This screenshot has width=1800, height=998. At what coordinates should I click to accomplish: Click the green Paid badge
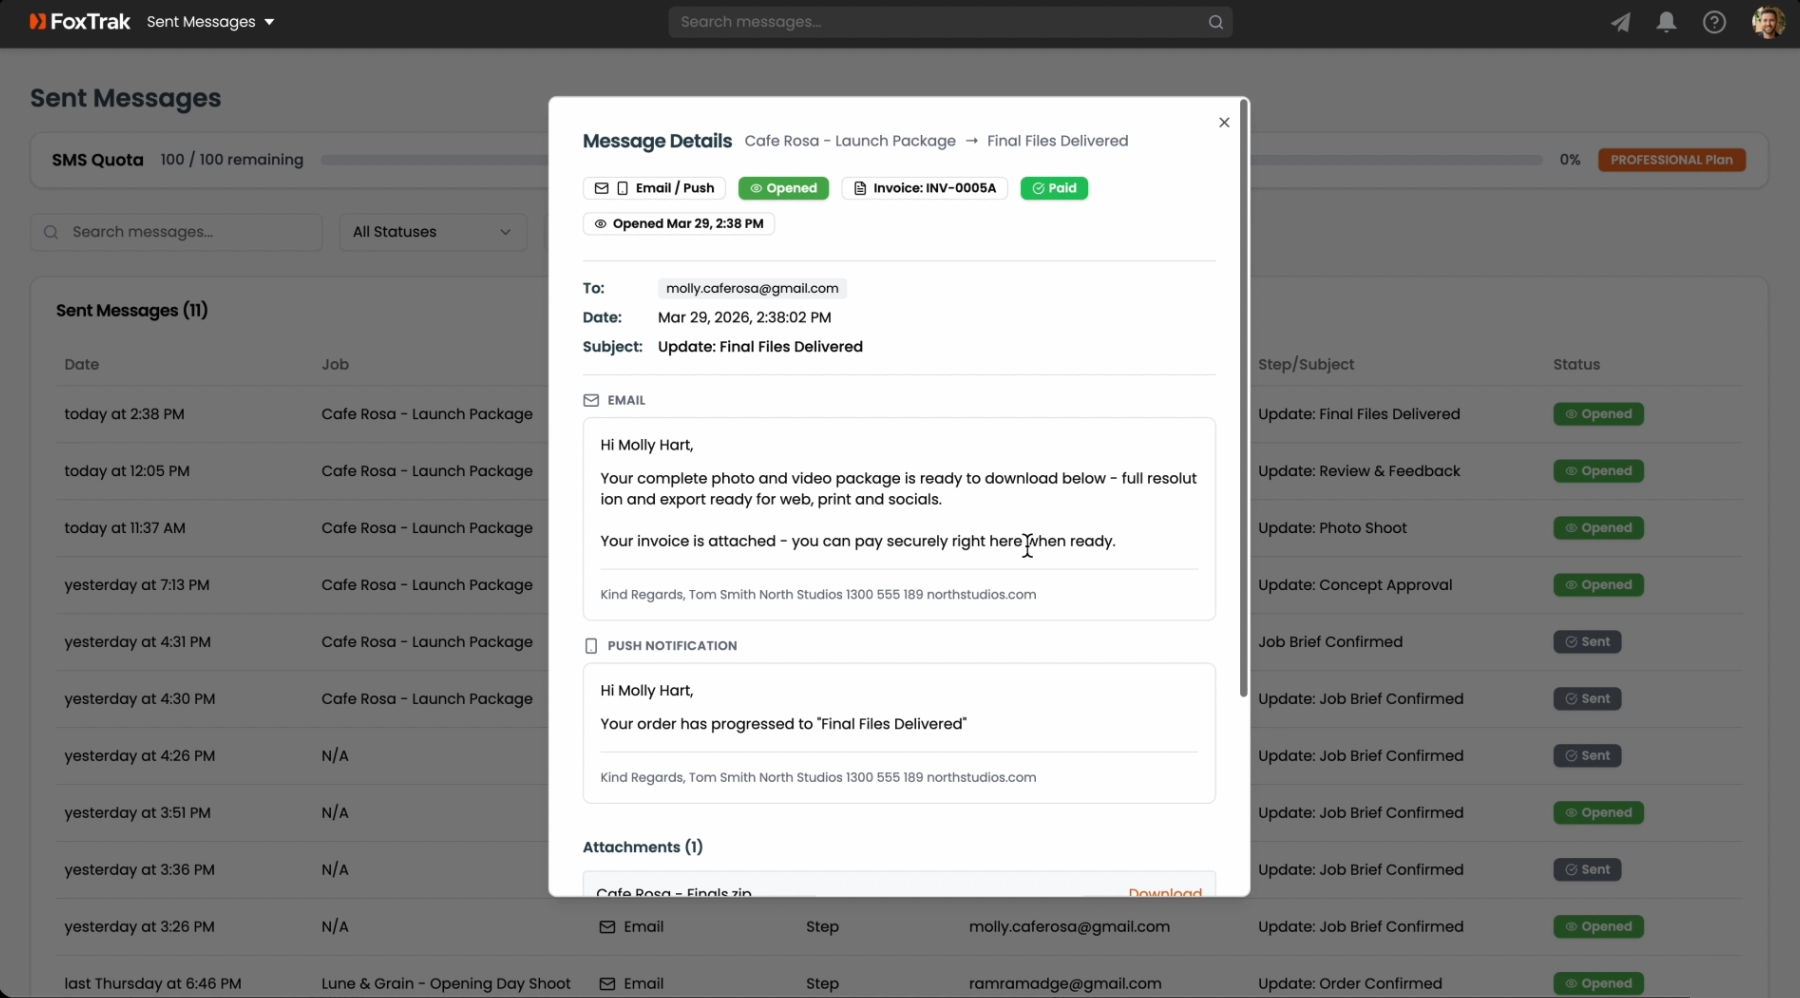coord(1054,188)
